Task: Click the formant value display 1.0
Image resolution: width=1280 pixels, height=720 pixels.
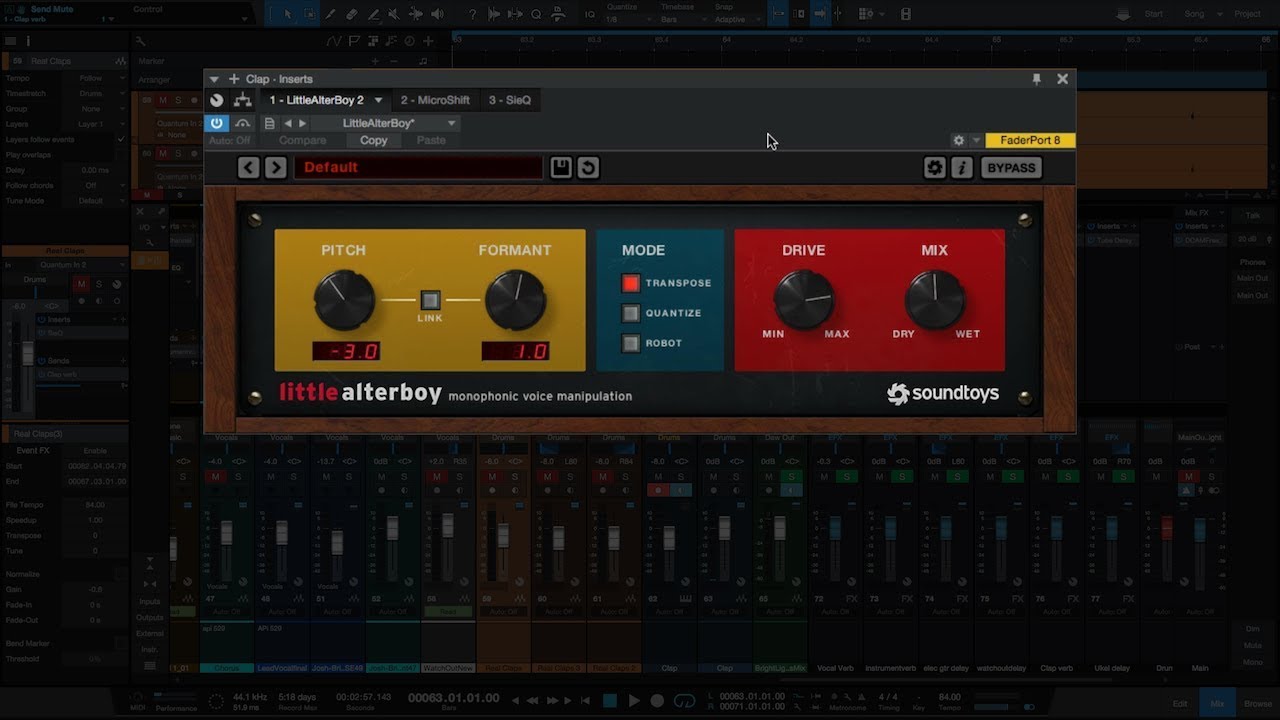Action: (515, 352)
